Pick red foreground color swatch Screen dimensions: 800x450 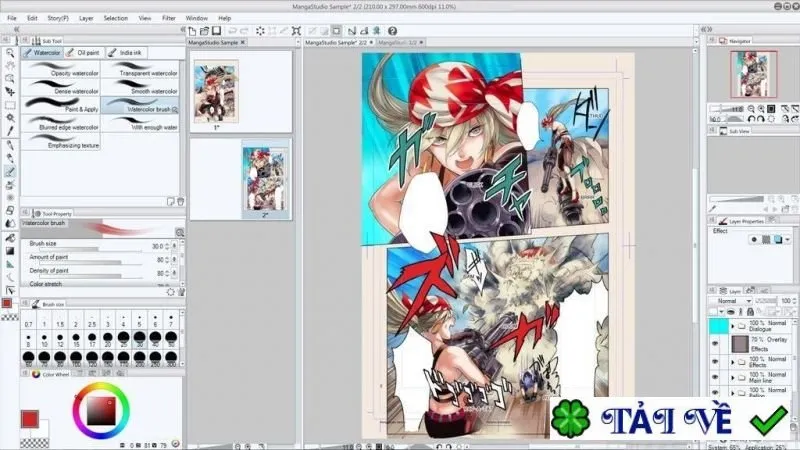[30, 419]
